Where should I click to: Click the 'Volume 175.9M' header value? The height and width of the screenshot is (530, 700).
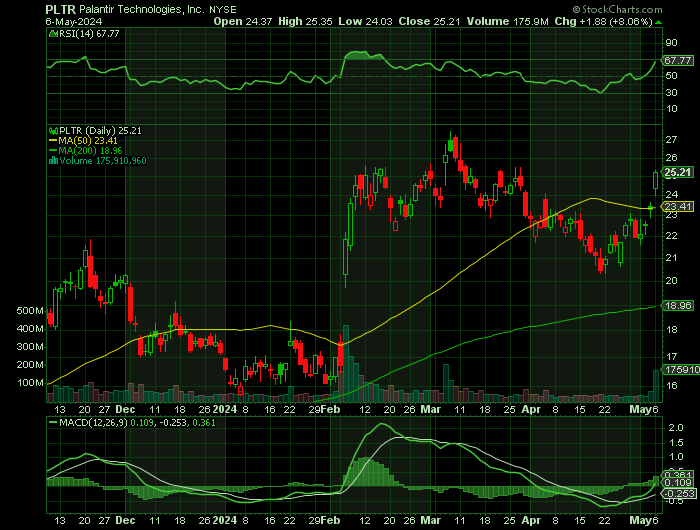click(x=508, y=21)
